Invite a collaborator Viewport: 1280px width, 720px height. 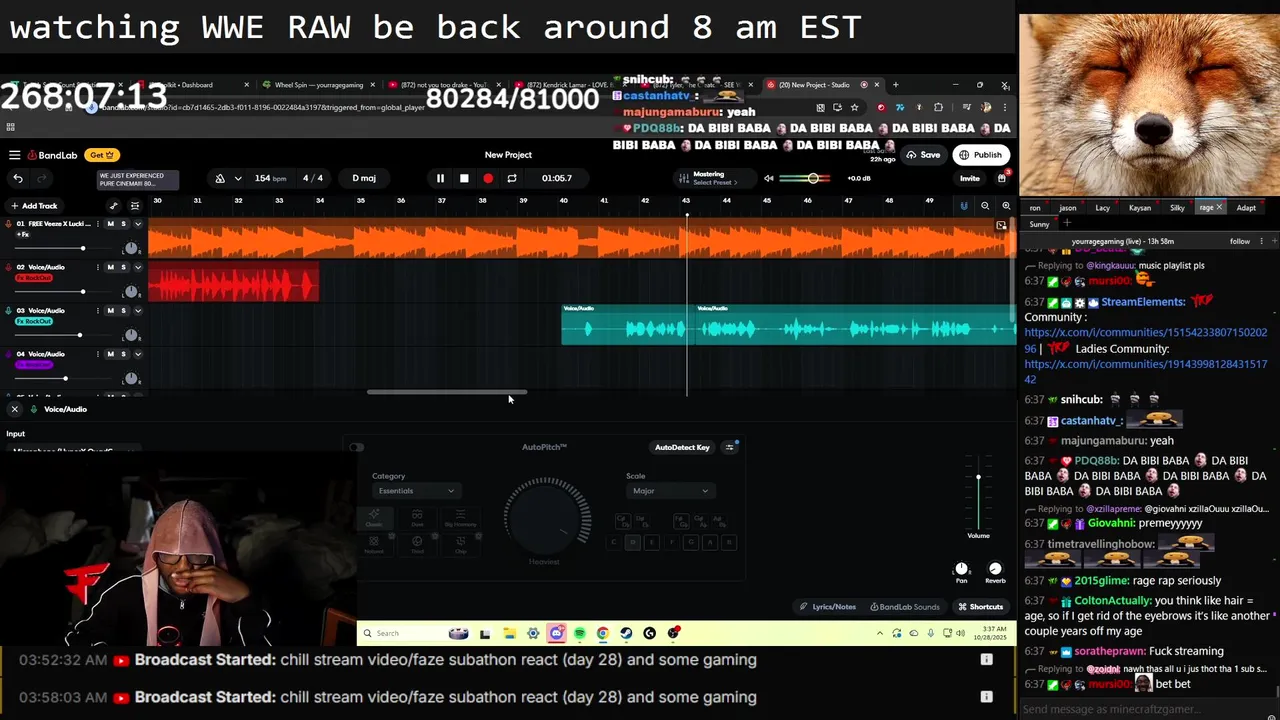pyautogui.click(x=970, y=178)
